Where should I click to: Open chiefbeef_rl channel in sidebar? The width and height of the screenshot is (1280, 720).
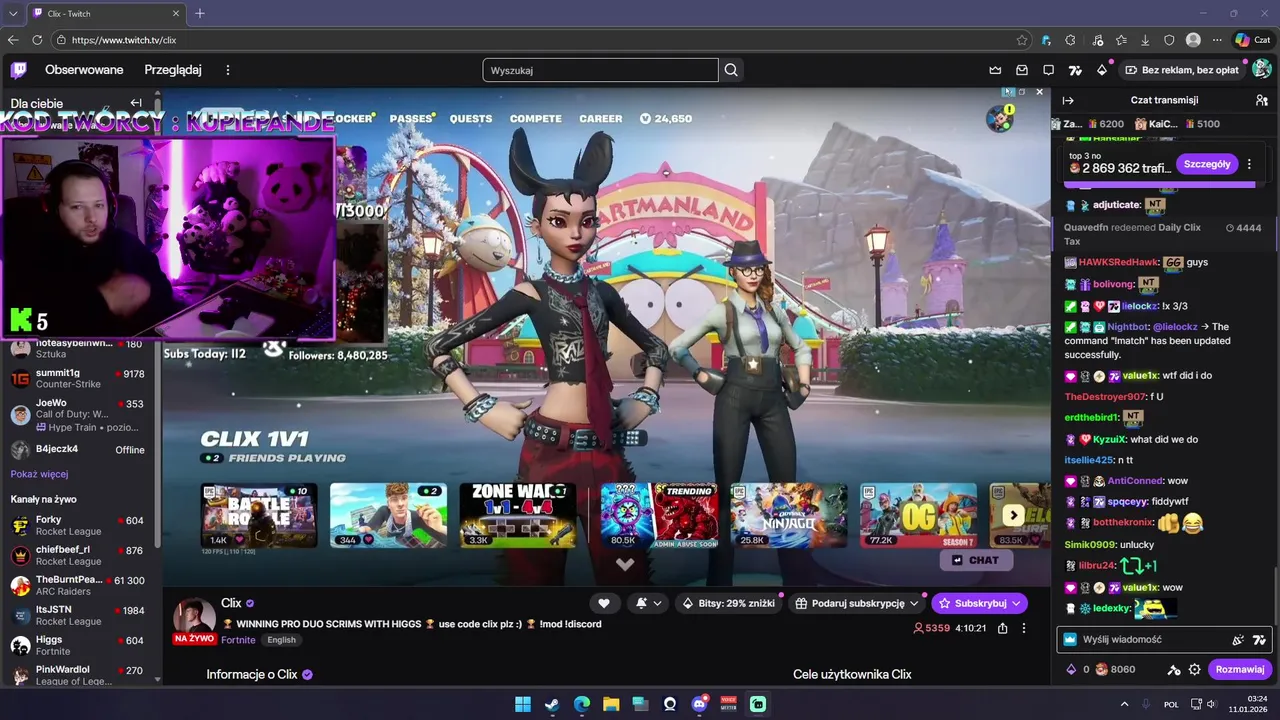tap(78, 555)
